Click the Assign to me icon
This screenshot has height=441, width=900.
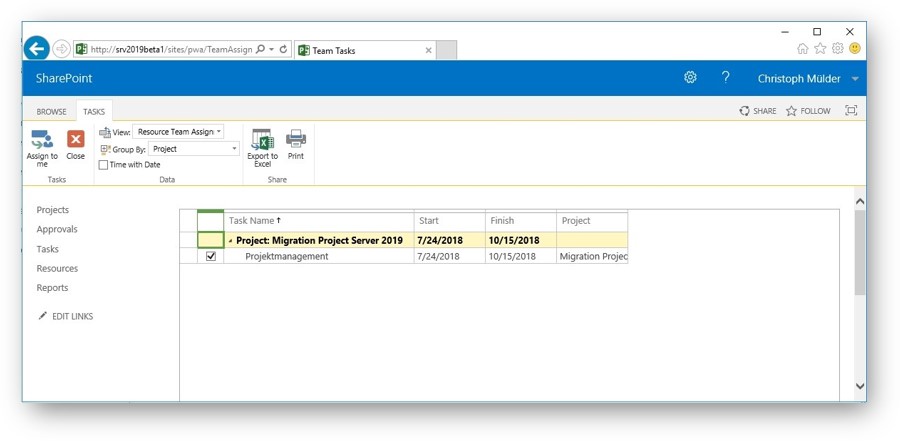coord(42,140)
